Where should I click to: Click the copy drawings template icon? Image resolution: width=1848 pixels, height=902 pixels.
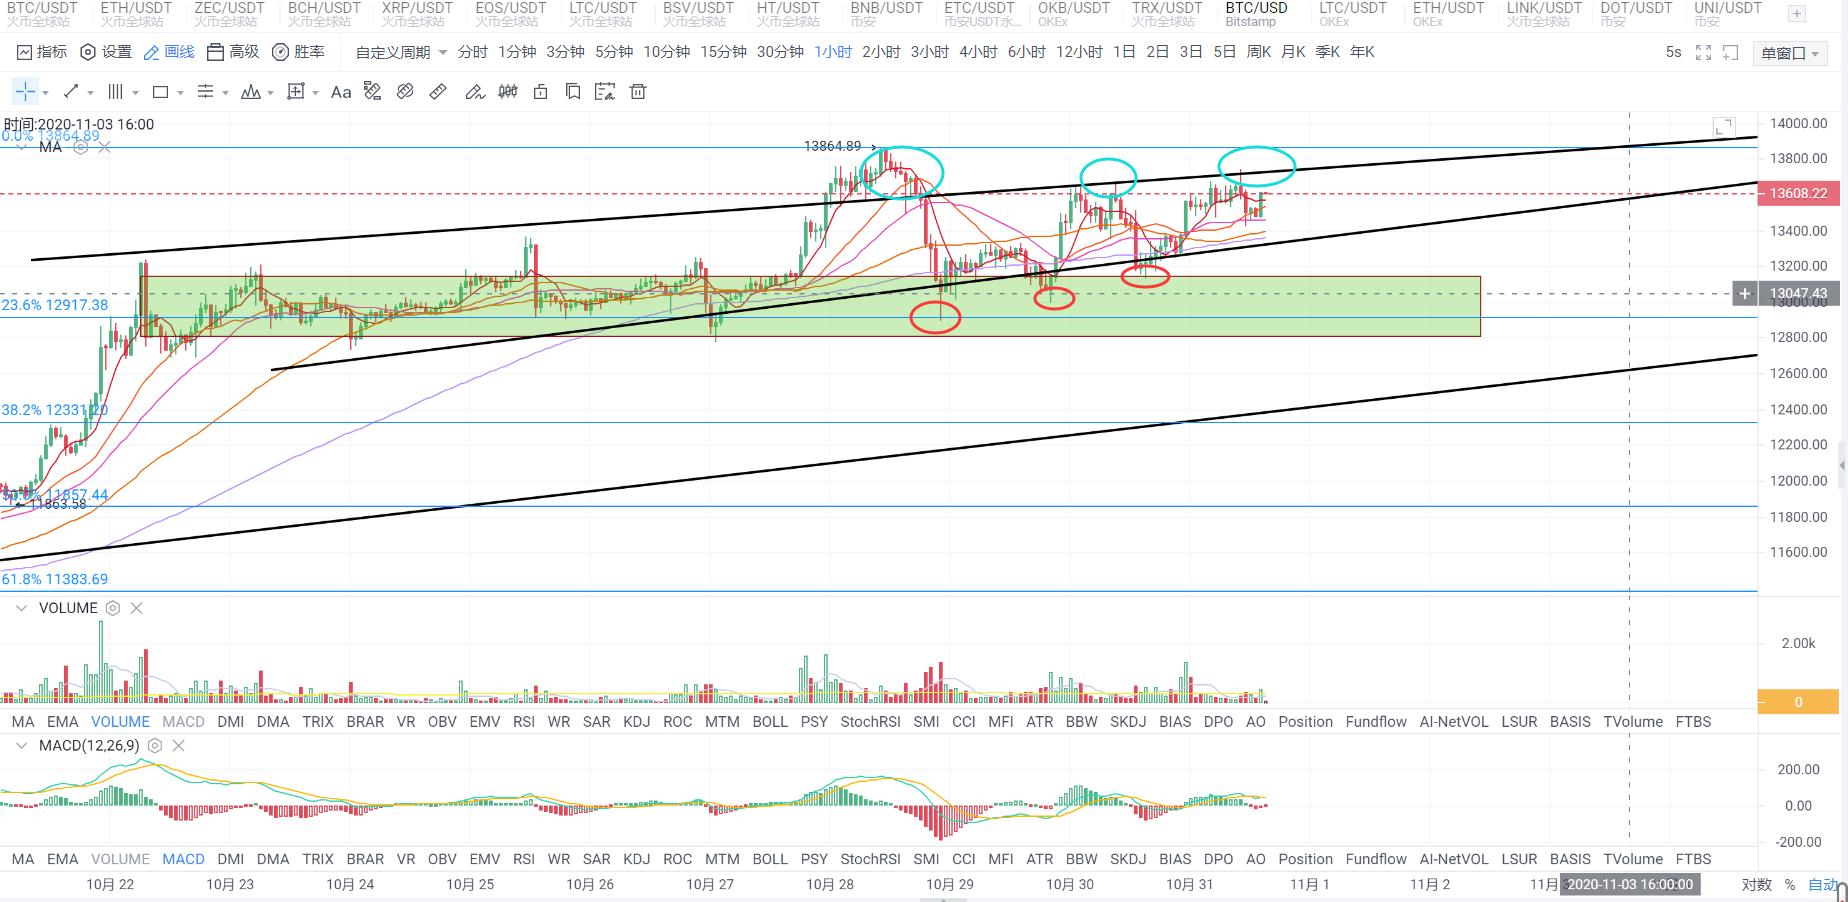[573, 92]
